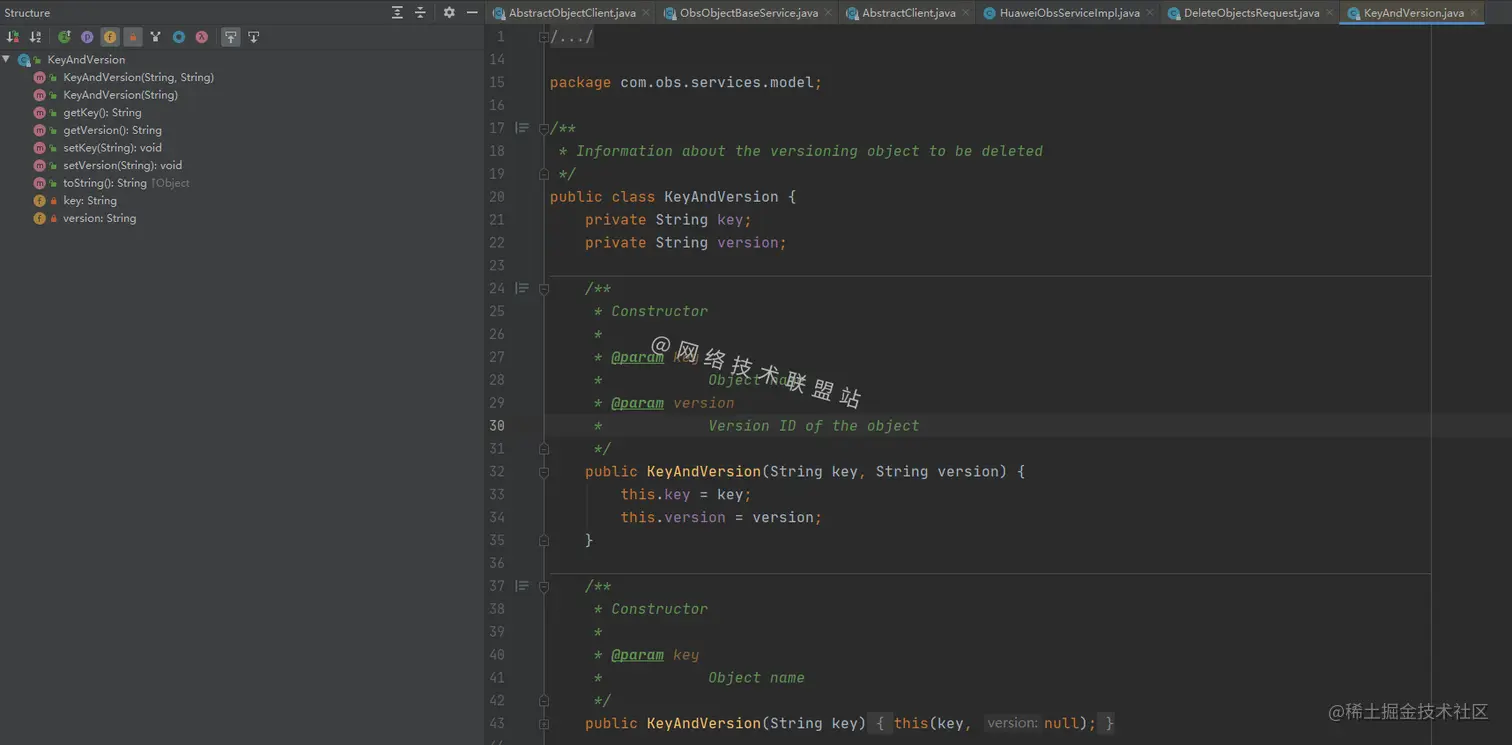Expand folded header comment at line 1
This screenshot has height=745, width=1512.
pos(544,37)
